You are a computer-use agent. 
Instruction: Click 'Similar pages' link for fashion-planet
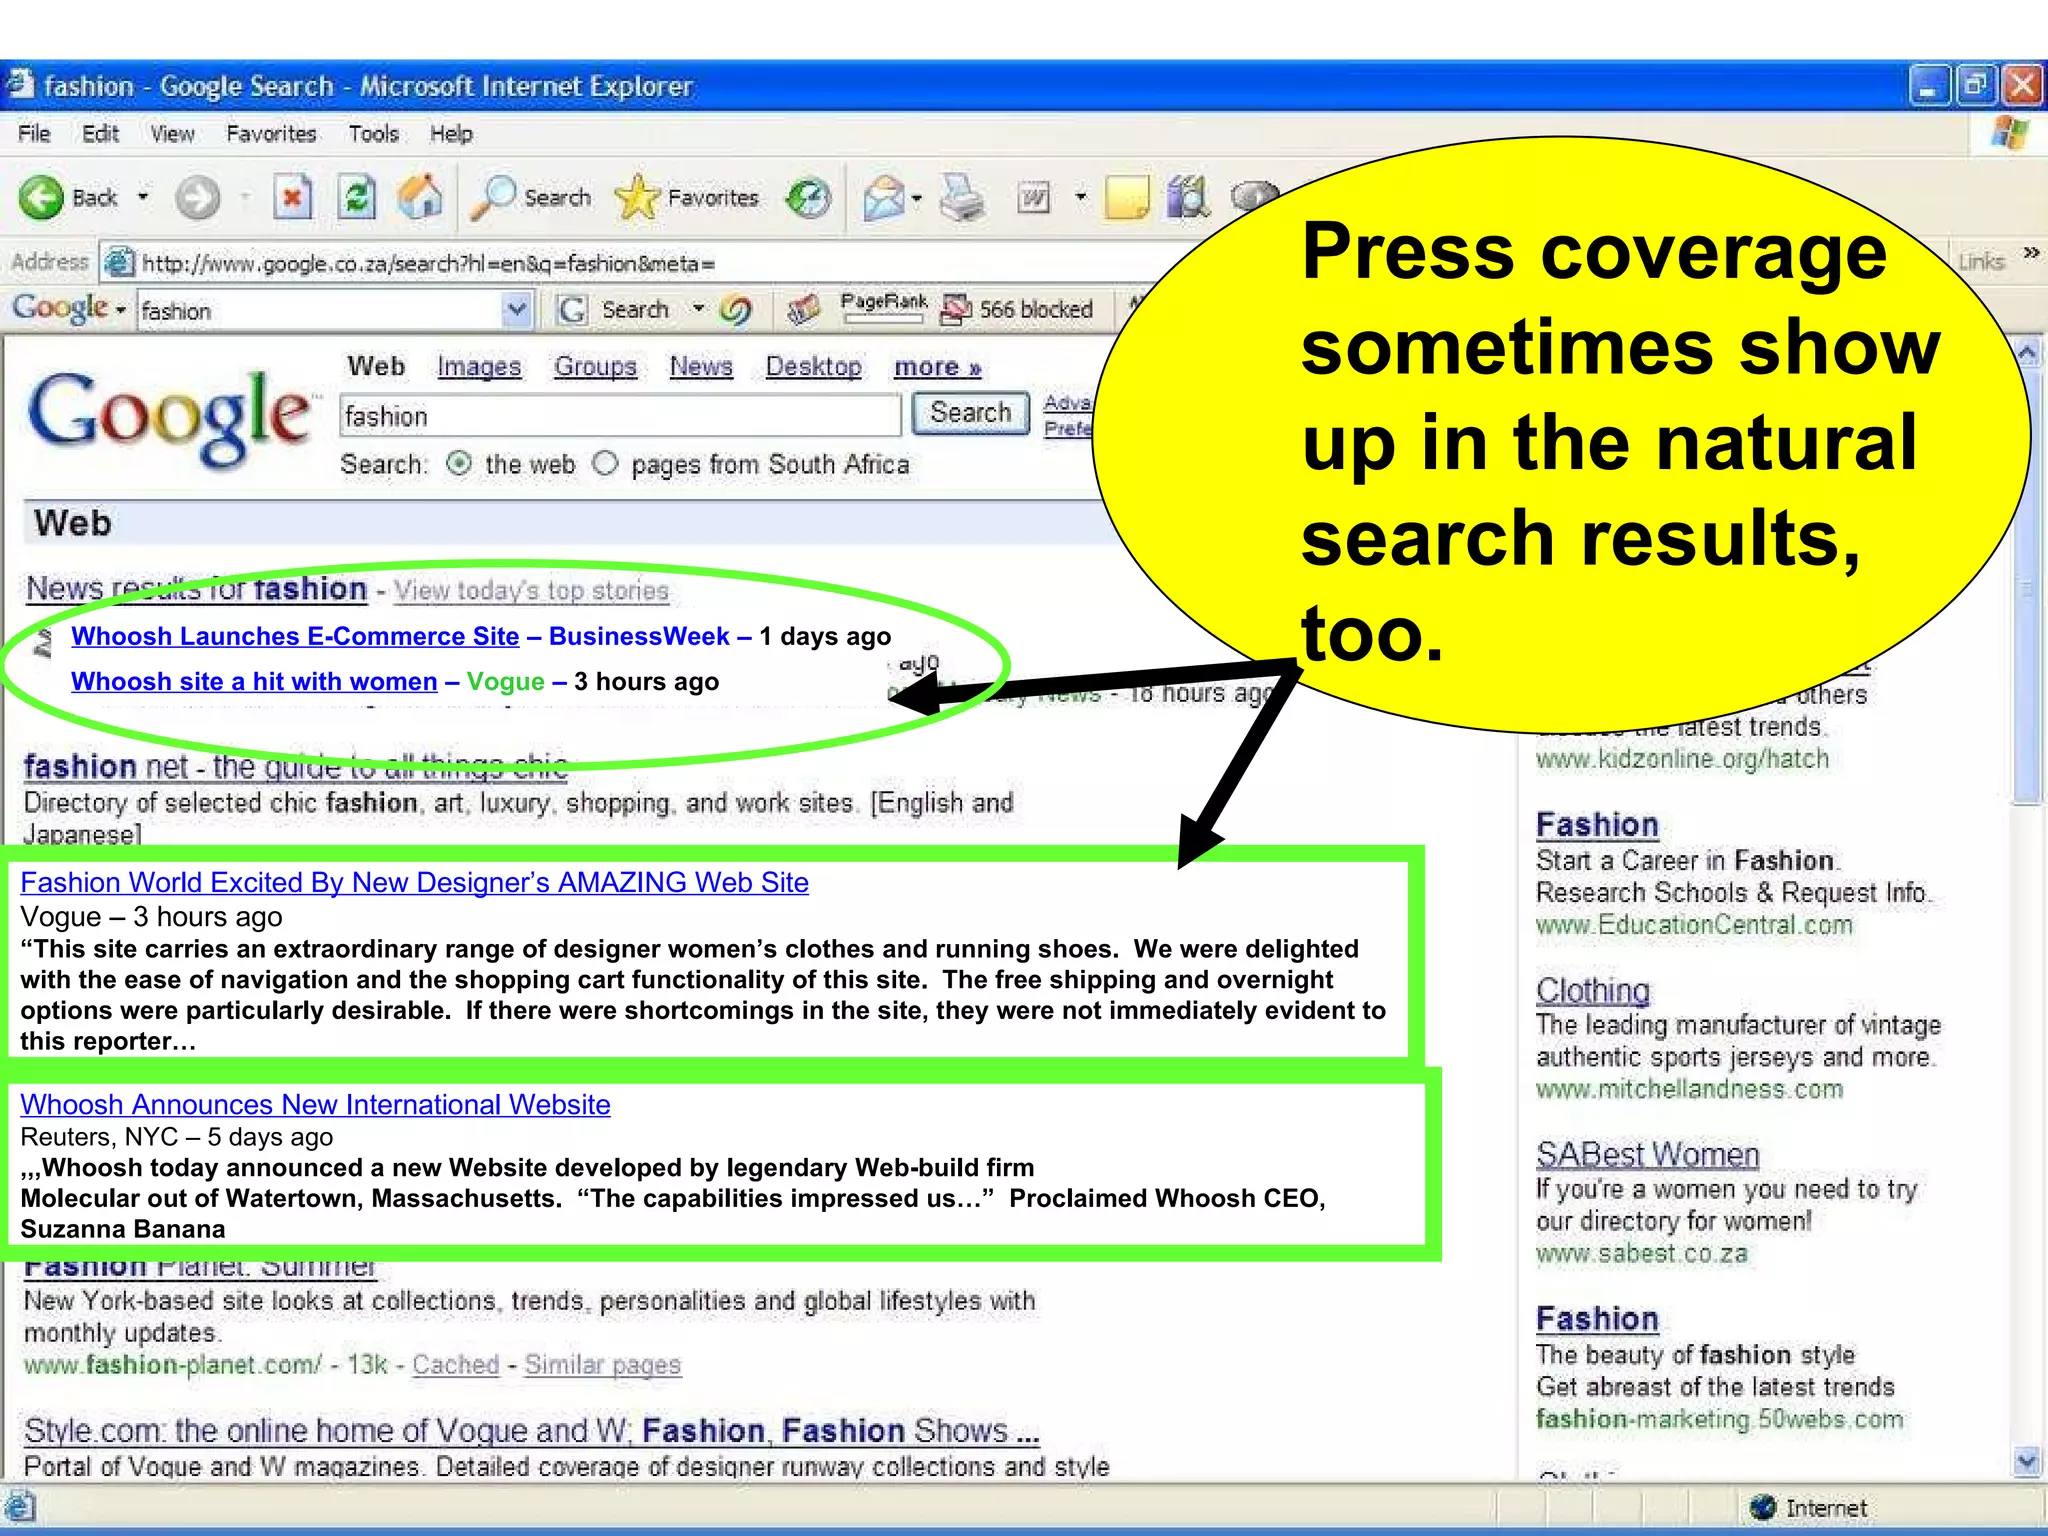coord(603,1364)
